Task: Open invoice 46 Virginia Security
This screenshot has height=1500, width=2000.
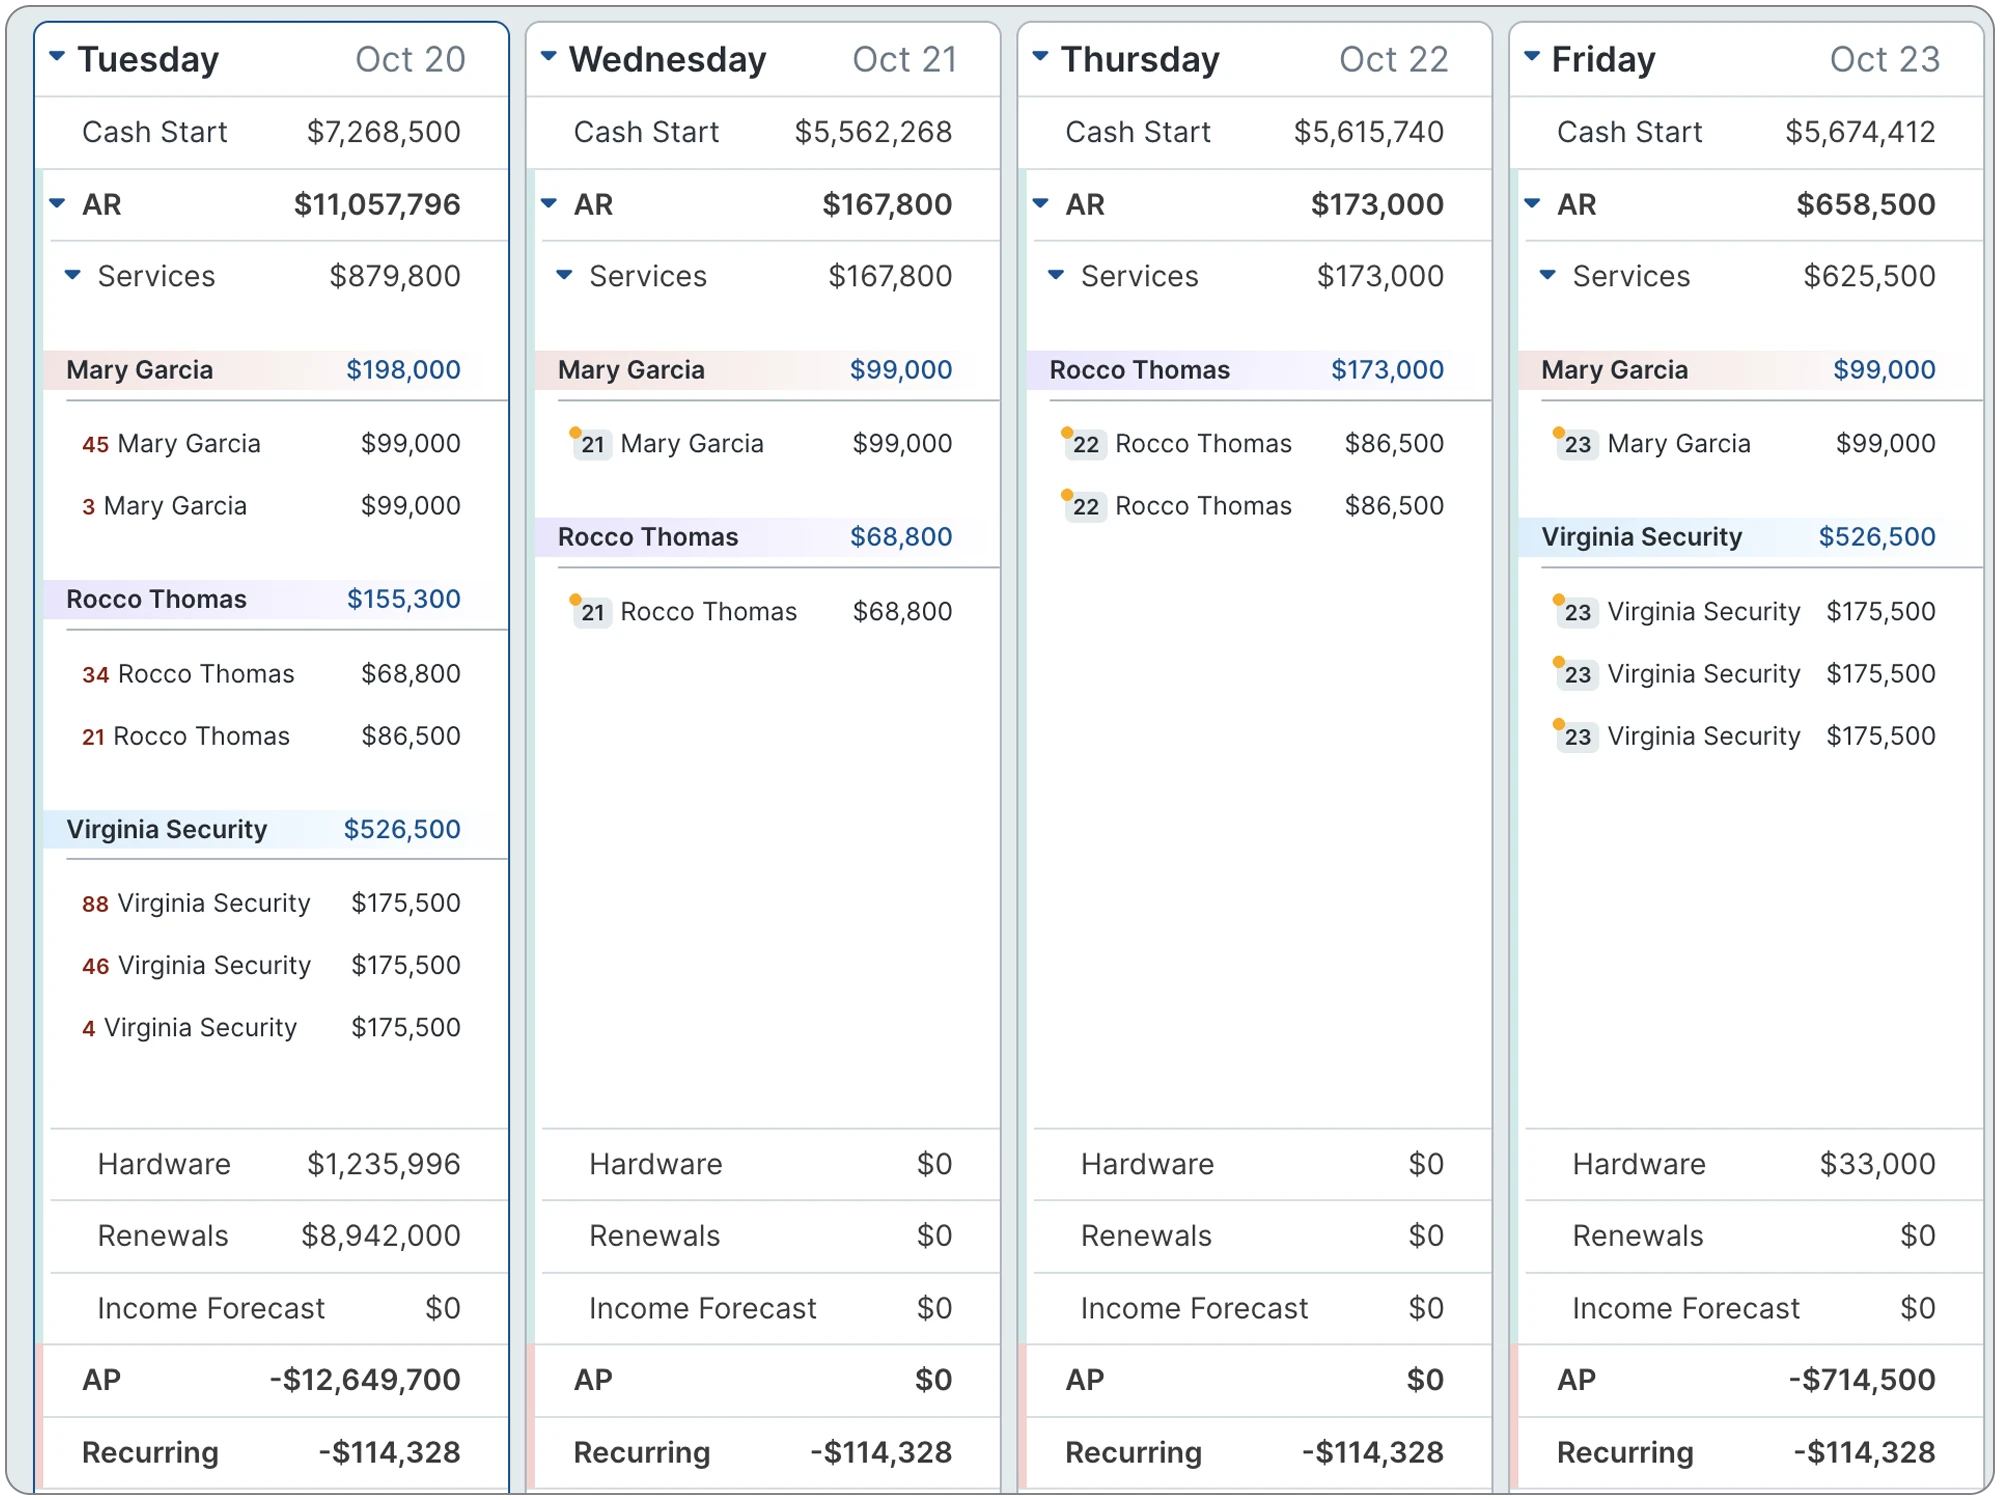Action: point(271,965)
